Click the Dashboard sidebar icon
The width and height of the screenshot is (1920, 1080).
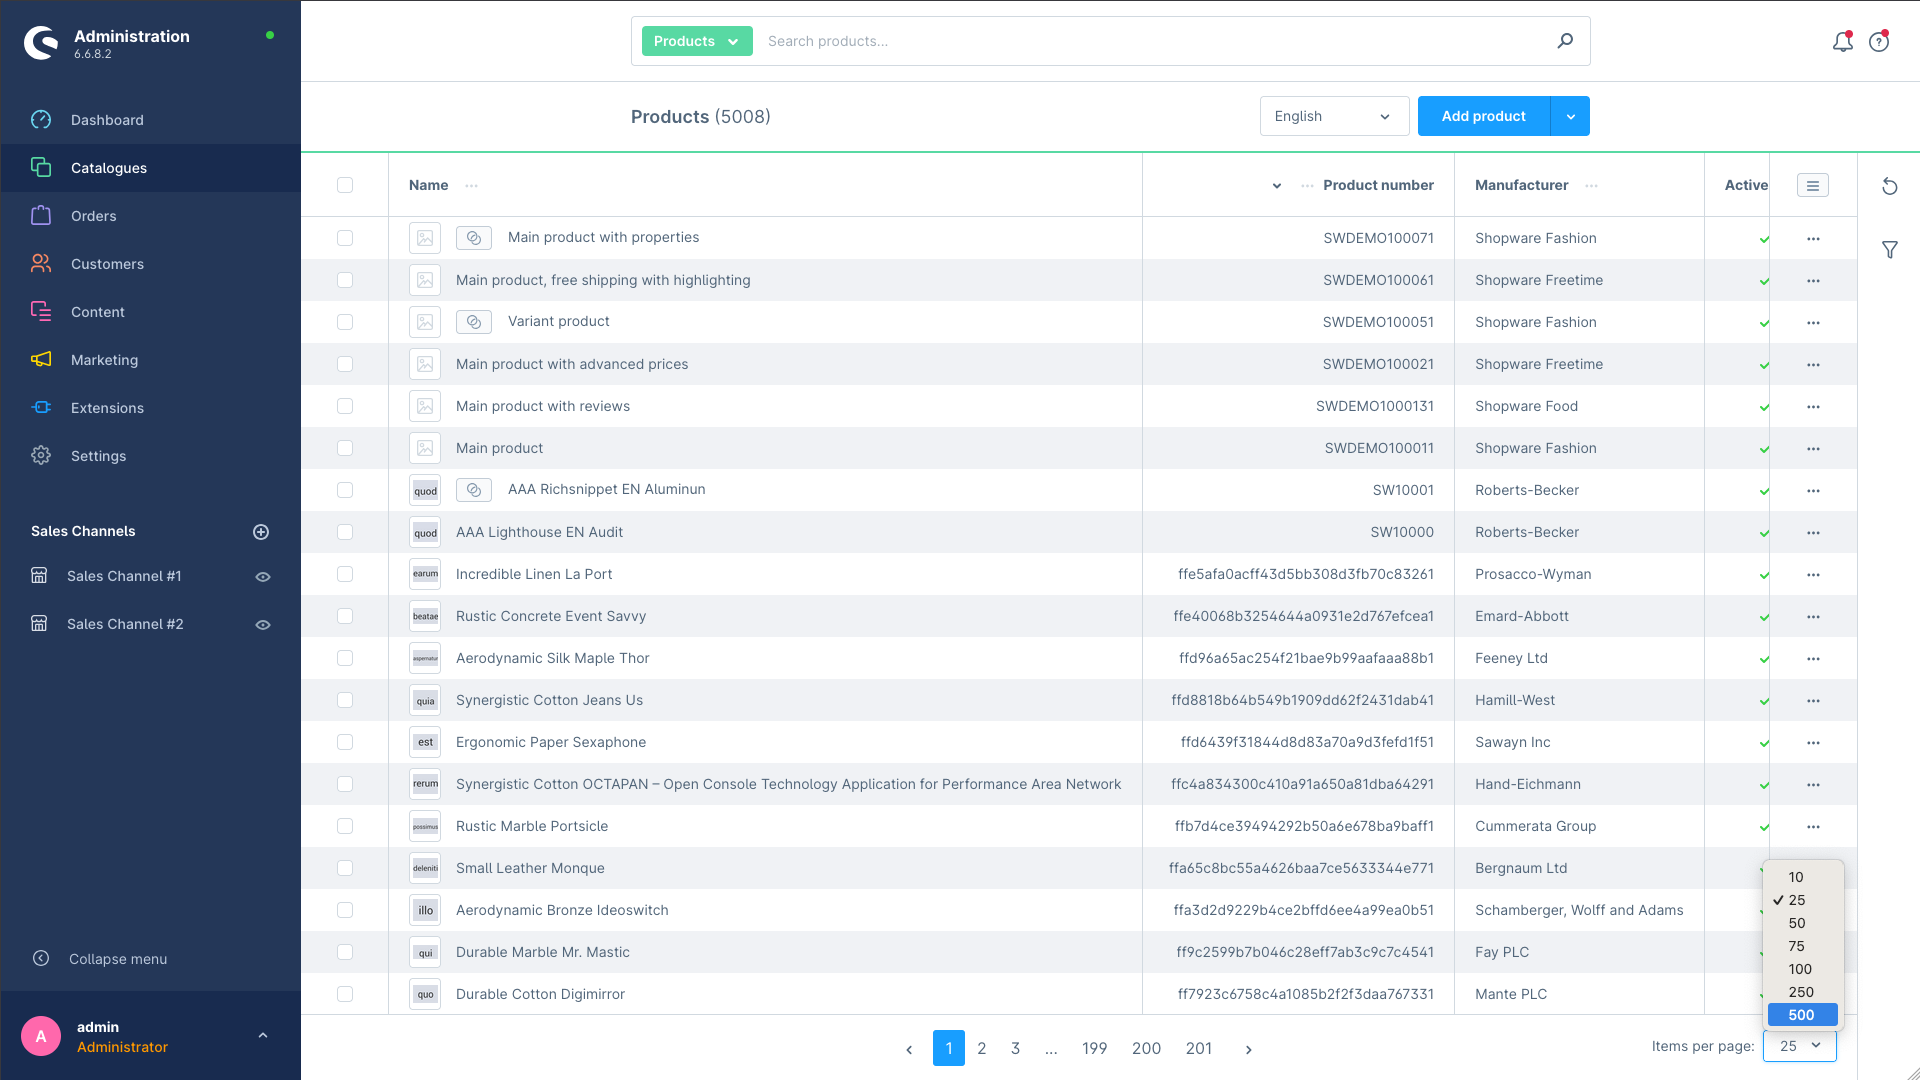point(40,120)
